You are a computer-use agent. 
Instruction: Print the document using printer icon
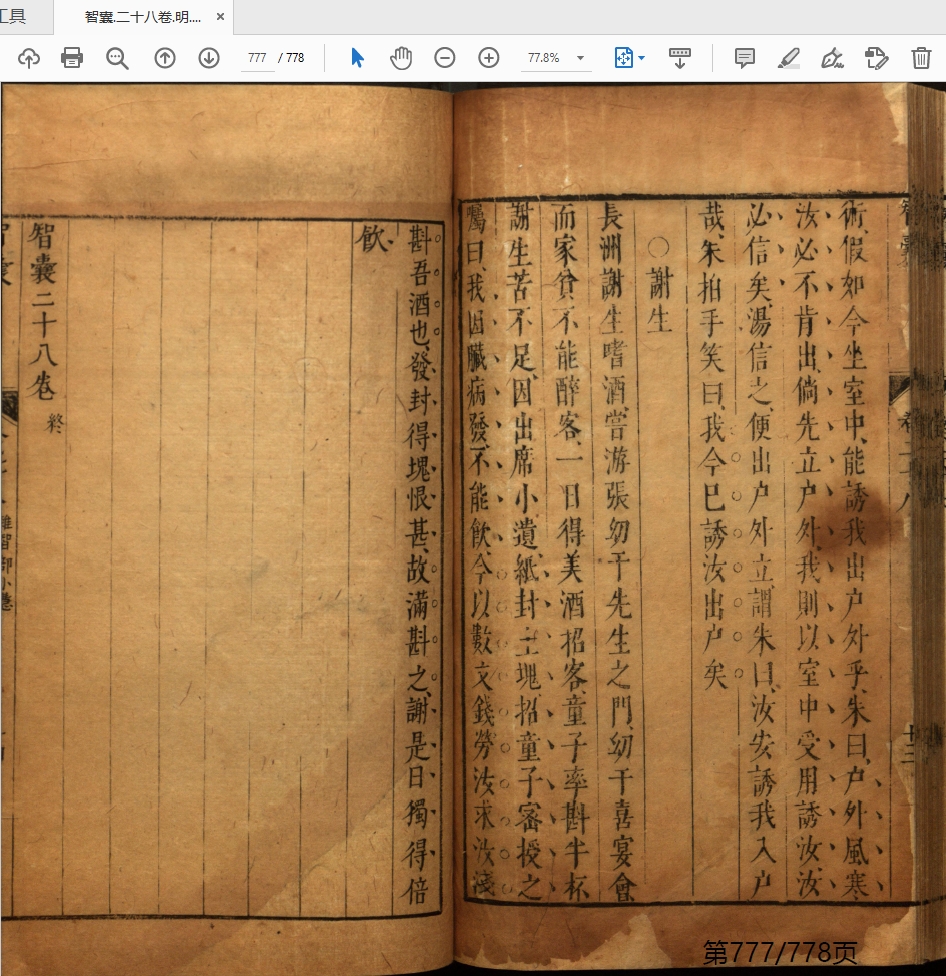[x=72, y=58]
